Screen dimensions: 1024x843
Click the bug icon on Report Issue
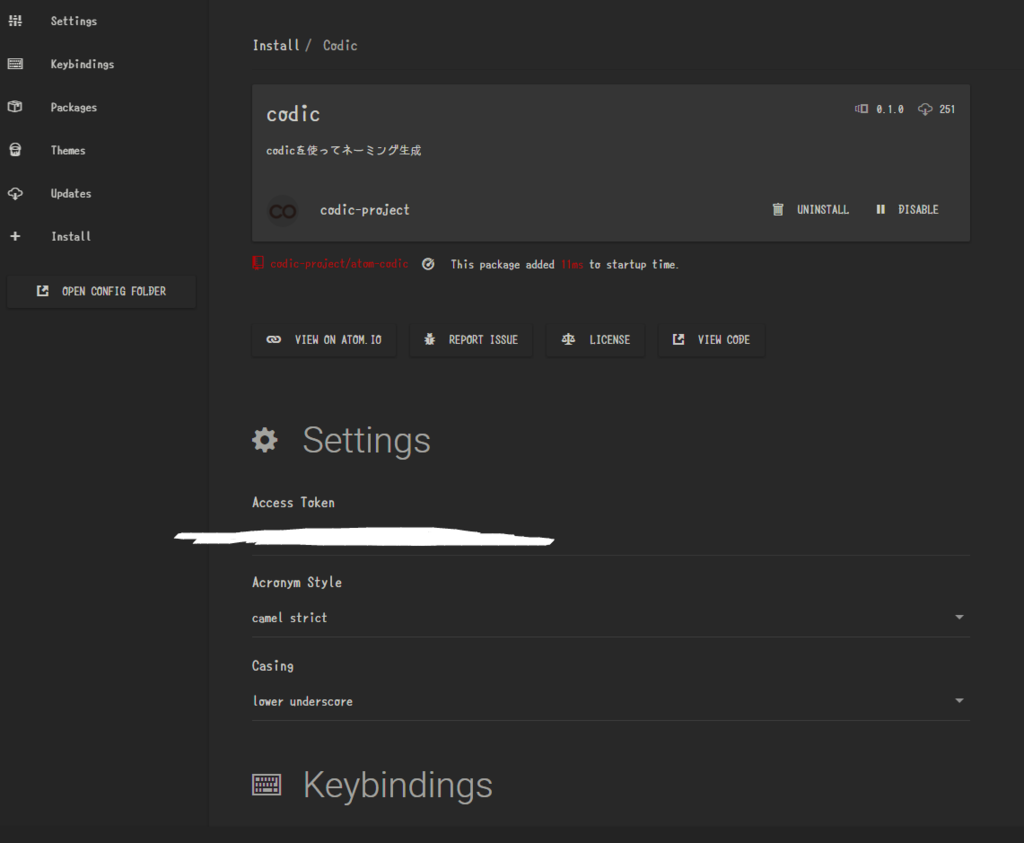tap(429, 339)
